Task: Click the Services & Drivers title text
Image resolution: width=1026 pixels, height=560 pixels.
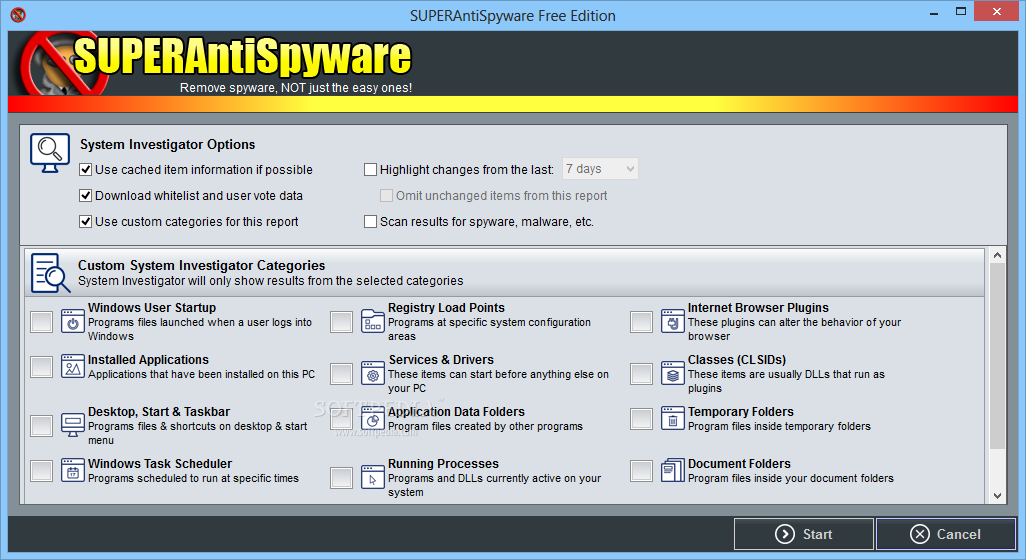Action: tap(441, 360)
